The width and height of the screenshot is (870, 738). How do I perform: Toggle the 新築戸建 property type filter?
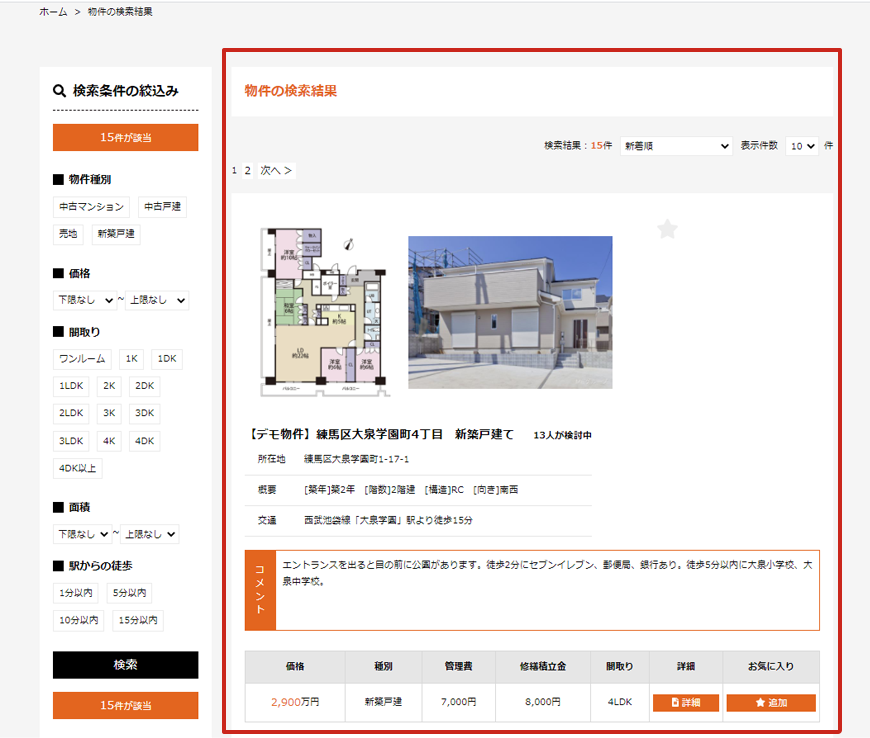[116, 234]
